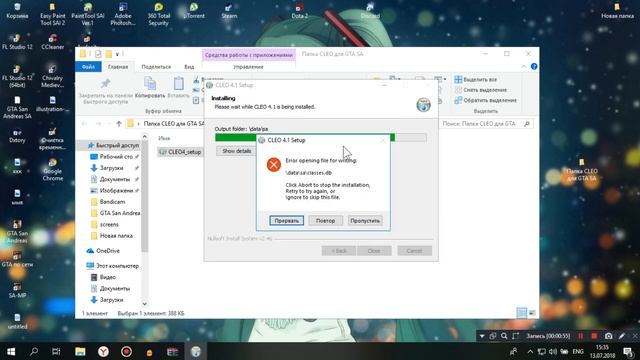Click Show details in CLEO installer
The height and width of the screenshot is (360, 640).
pos(237,151)
